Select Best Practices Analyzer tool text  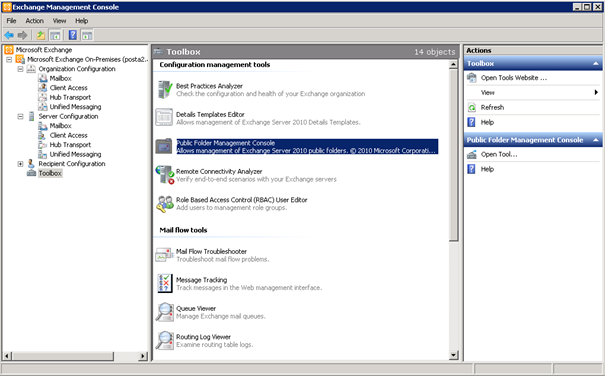tap(209, 86)
